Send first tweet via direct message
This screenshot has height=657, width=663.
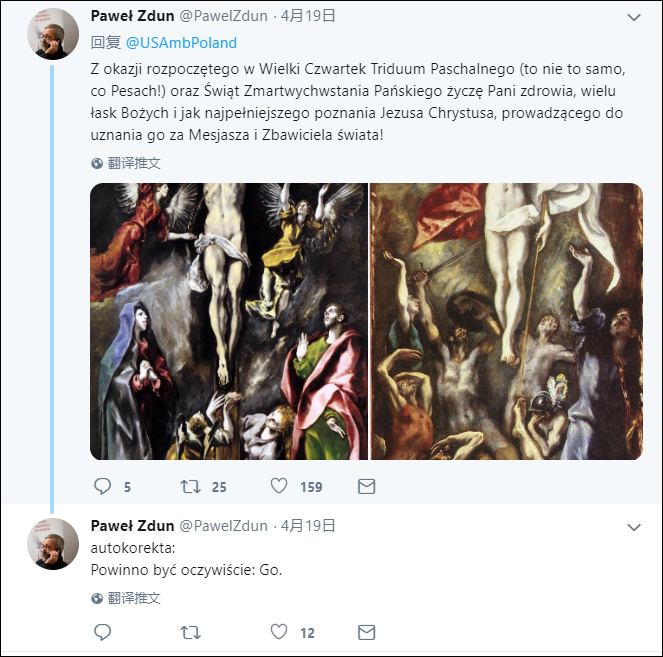tap(366, 487)
